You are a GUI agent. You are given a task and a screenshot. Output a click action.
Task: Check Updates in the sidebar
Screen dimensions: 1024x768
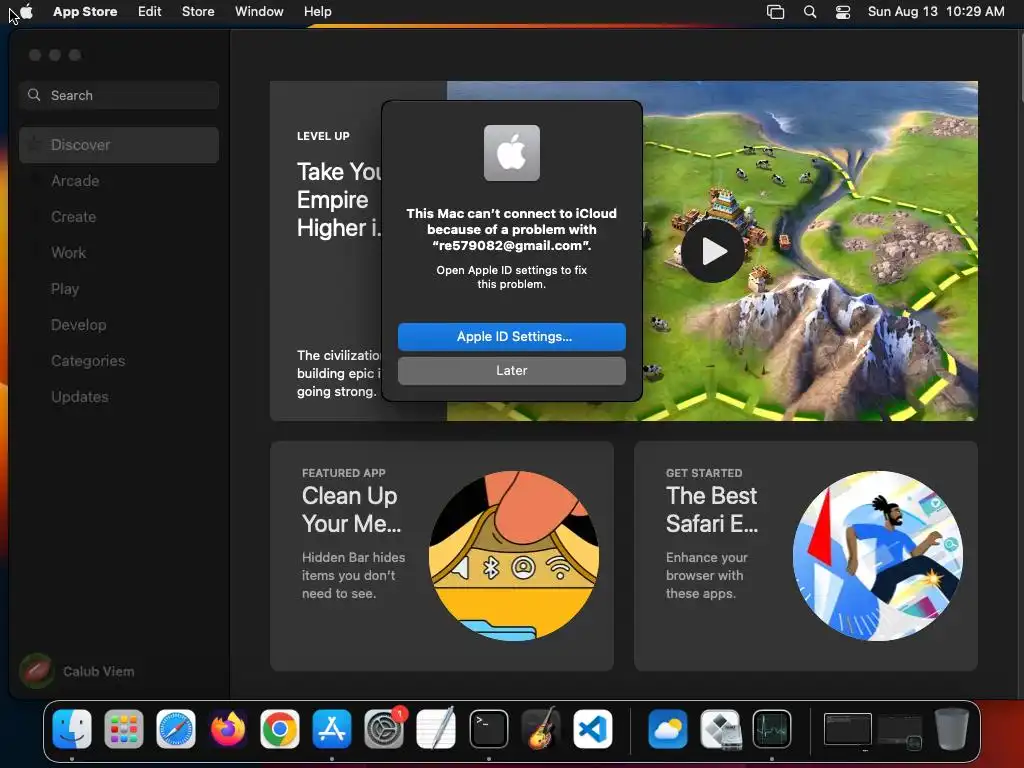tap(80, 396)
